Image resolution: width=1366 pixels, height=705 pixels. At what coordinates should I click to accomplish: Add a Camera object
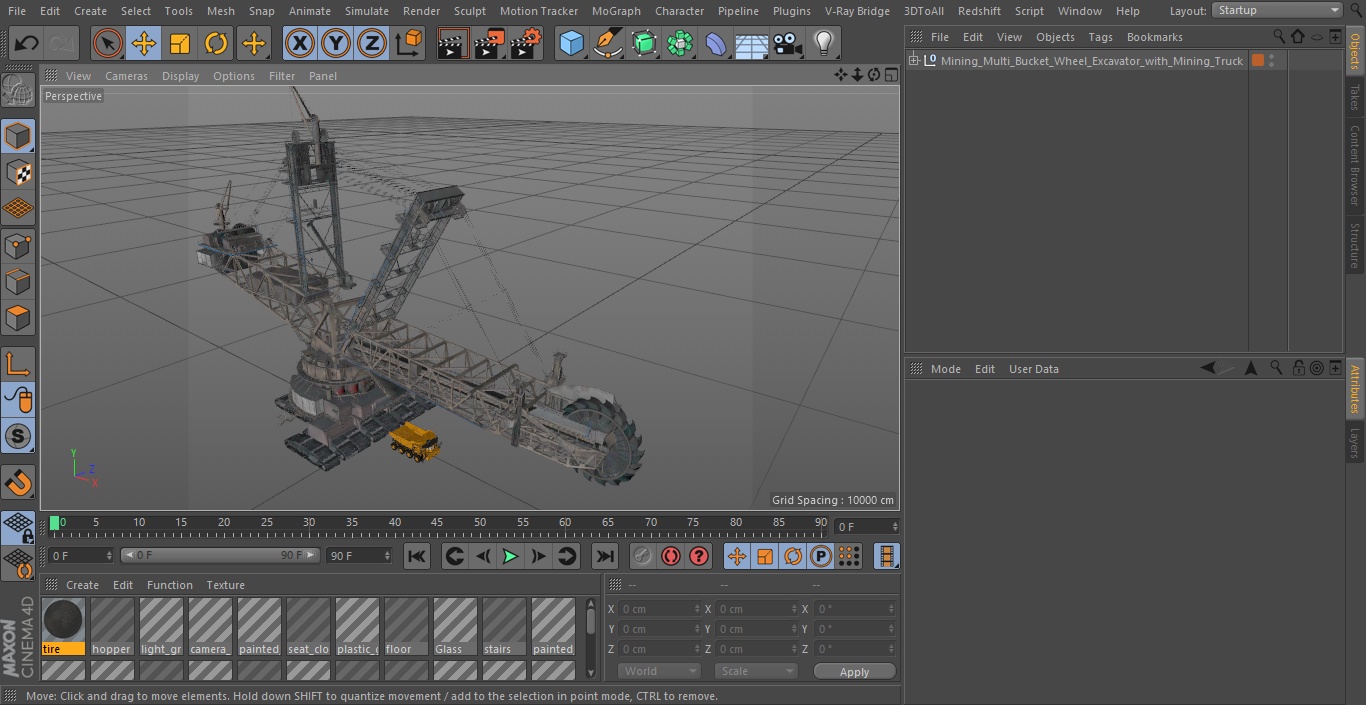point(788,44)
